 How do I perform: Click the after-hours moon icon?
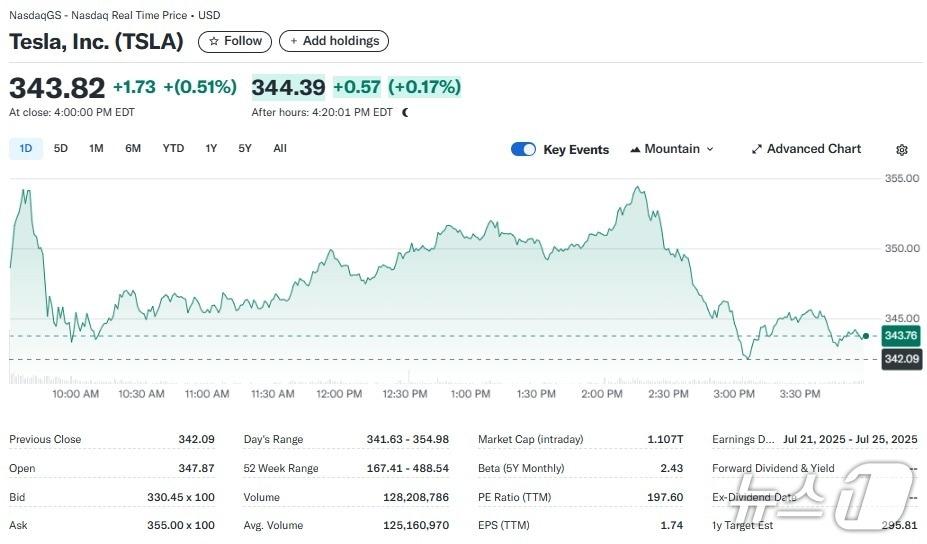coord(405,112)
